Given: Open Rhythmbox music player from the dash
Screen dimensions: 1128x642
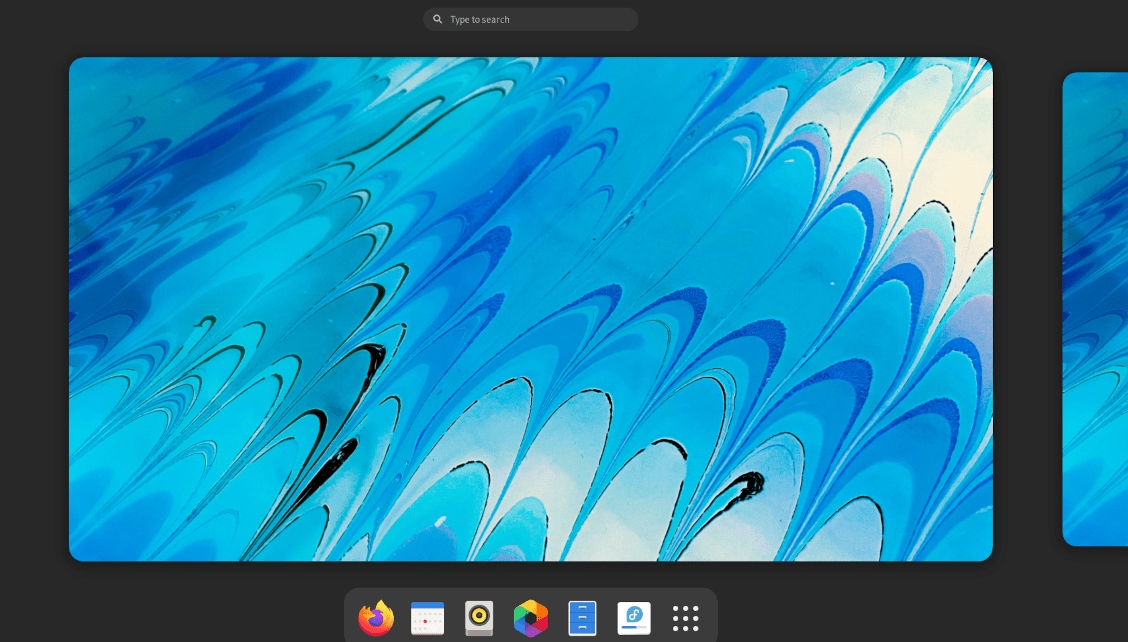Looking at the screenshot, I should pyautogui.click(x=479, y=618).
